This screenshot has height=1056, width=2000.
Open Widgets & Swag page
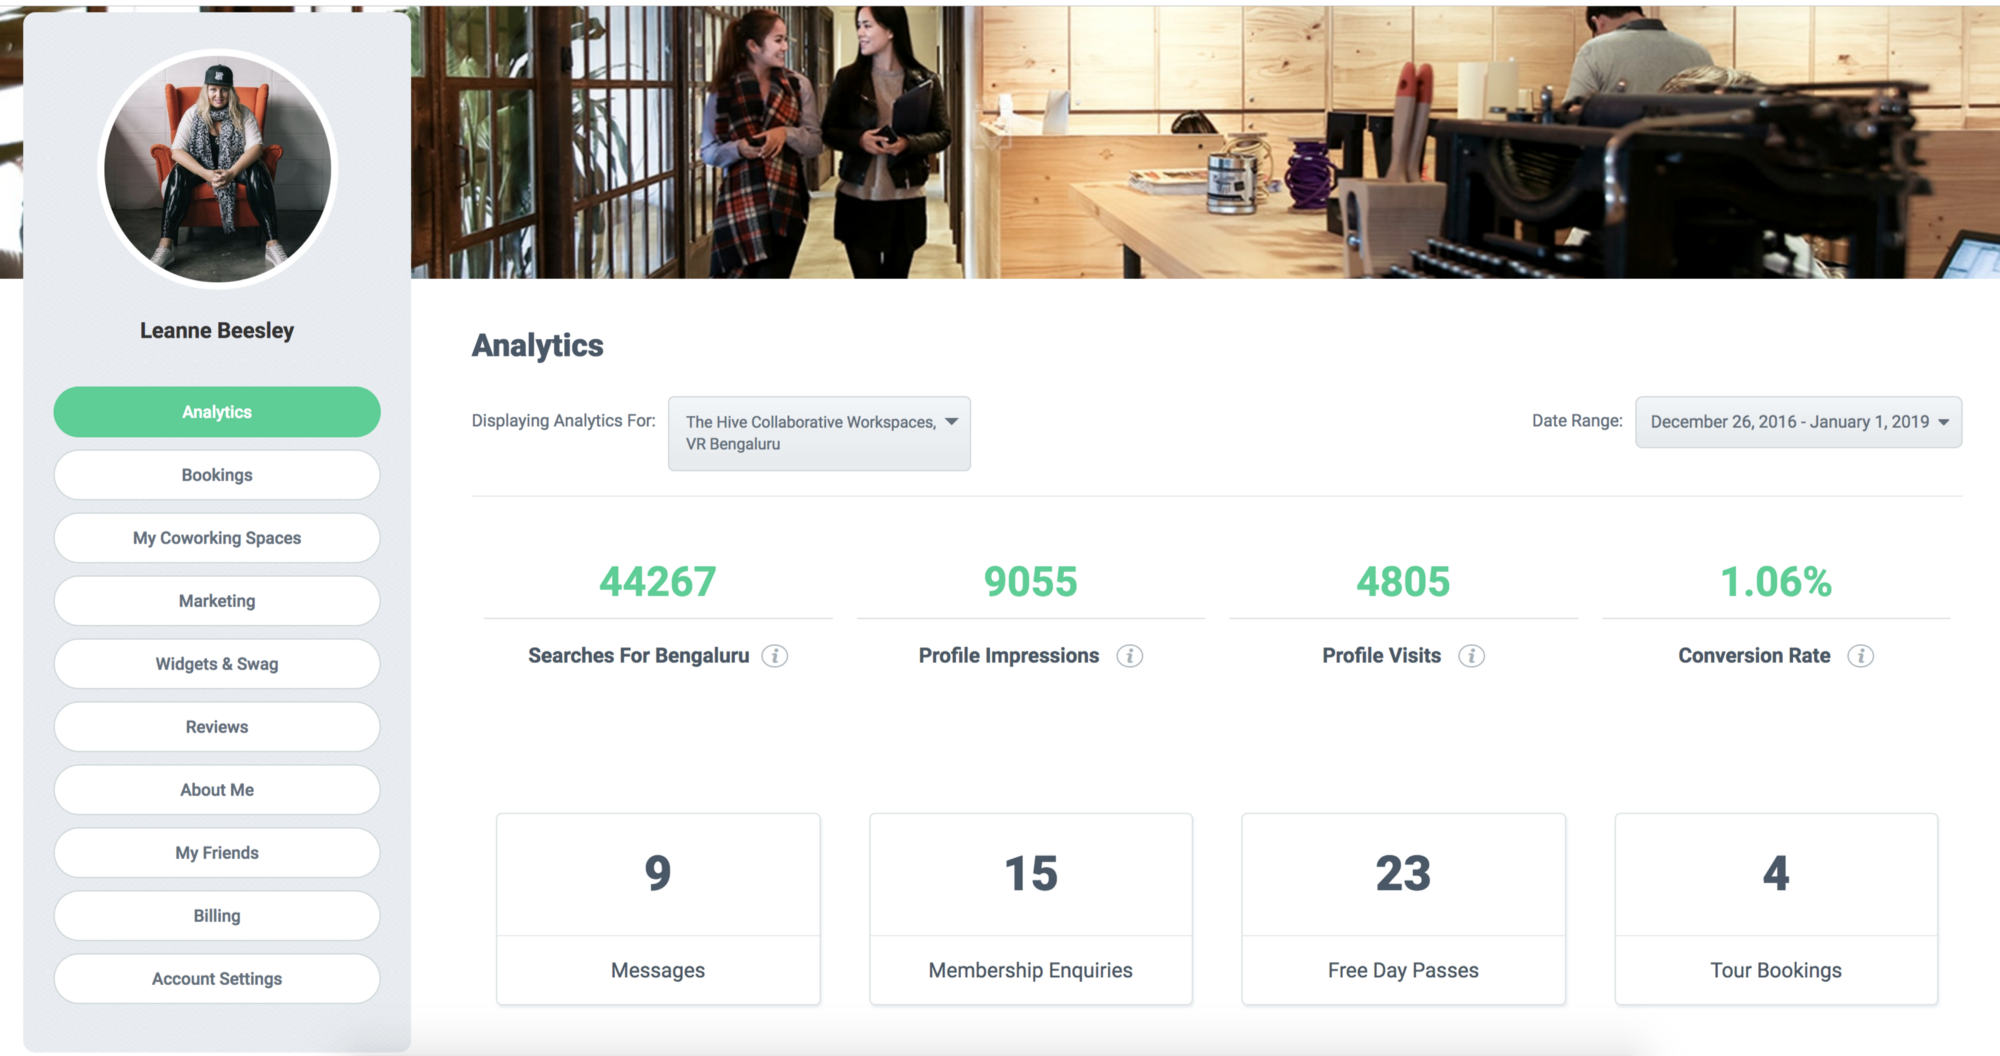(x=217, y=664)
